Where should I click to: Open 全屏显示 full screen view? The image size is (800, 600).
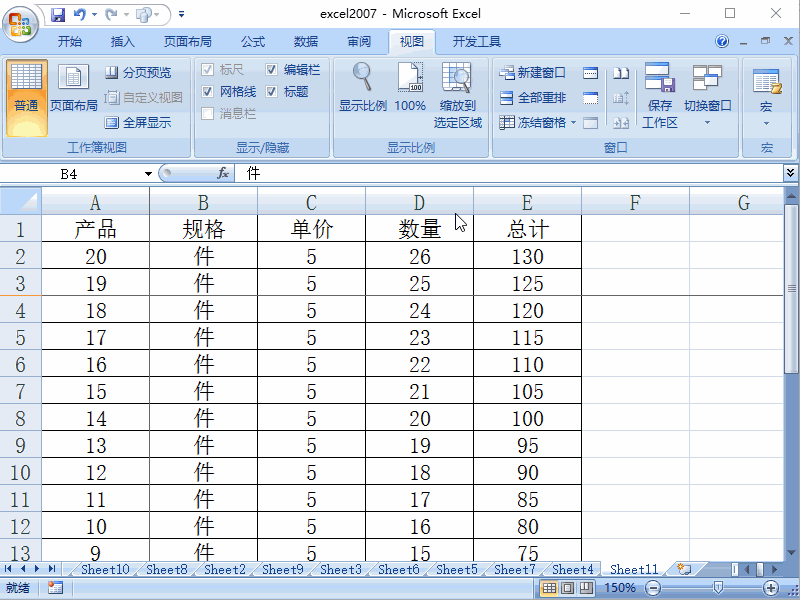[x=113, y=122]
